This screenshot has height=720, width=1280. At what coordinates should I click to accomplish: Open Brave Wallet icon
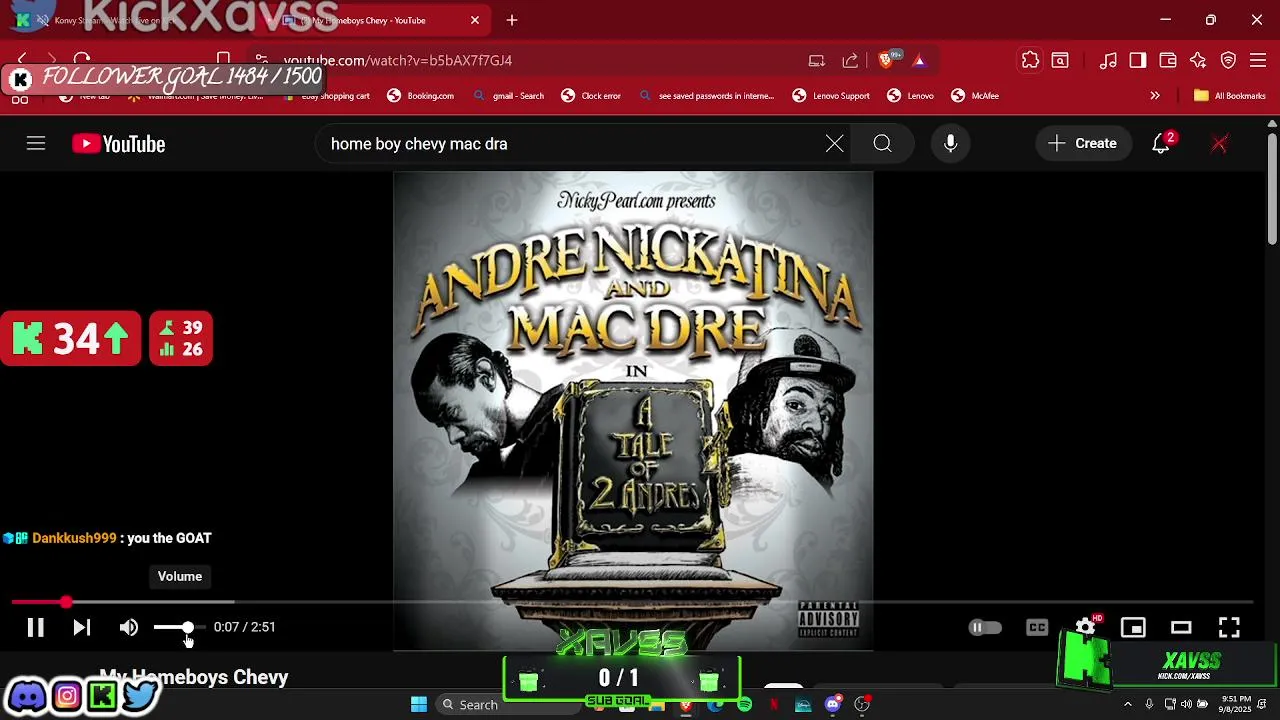(x=1168, y=60)
